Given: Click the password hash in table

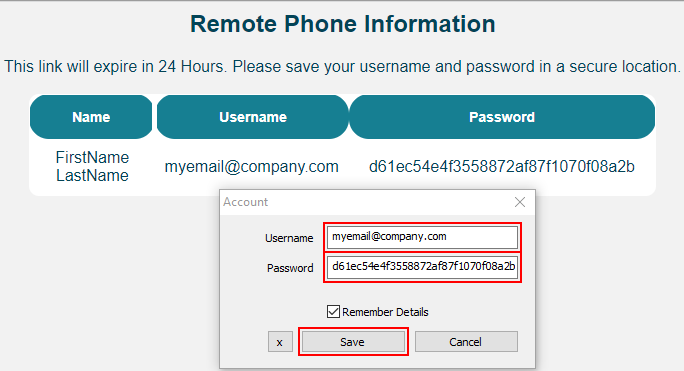Looking at the screenshot, I should pos(502,166).
